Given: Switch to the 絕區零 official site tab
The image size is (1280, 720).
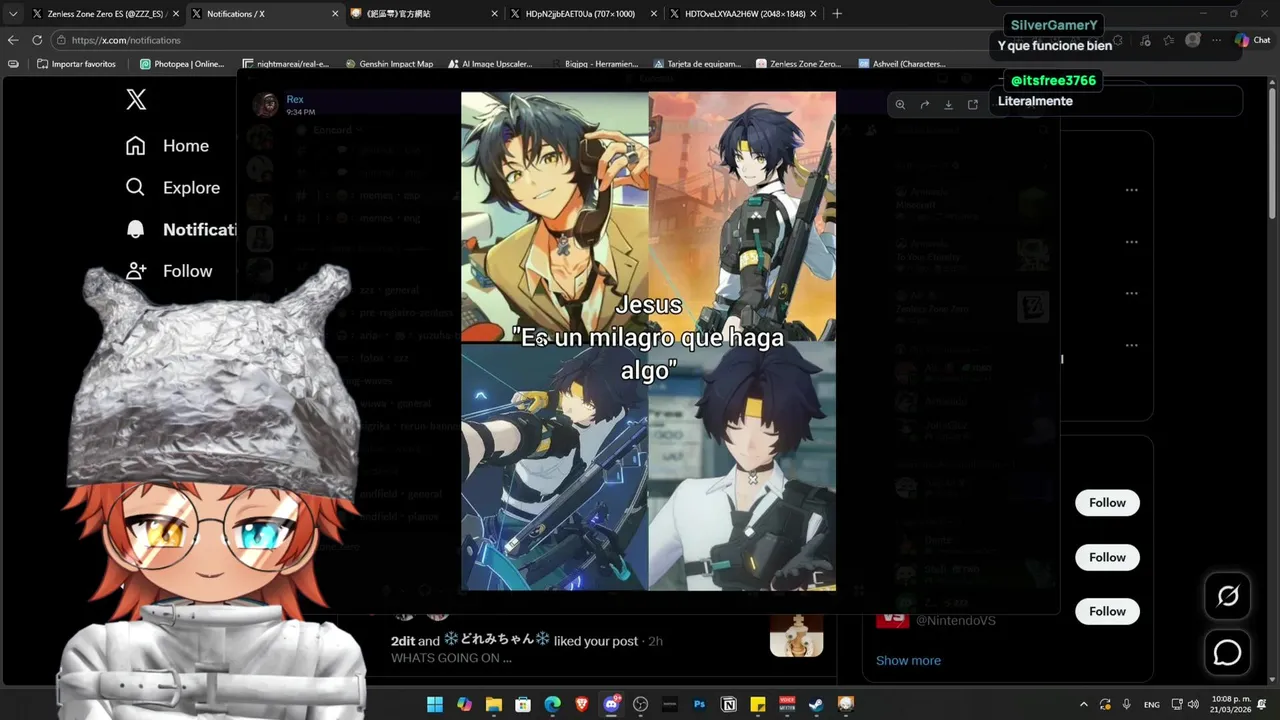Looking at the screenshot, I should [422, 14].
